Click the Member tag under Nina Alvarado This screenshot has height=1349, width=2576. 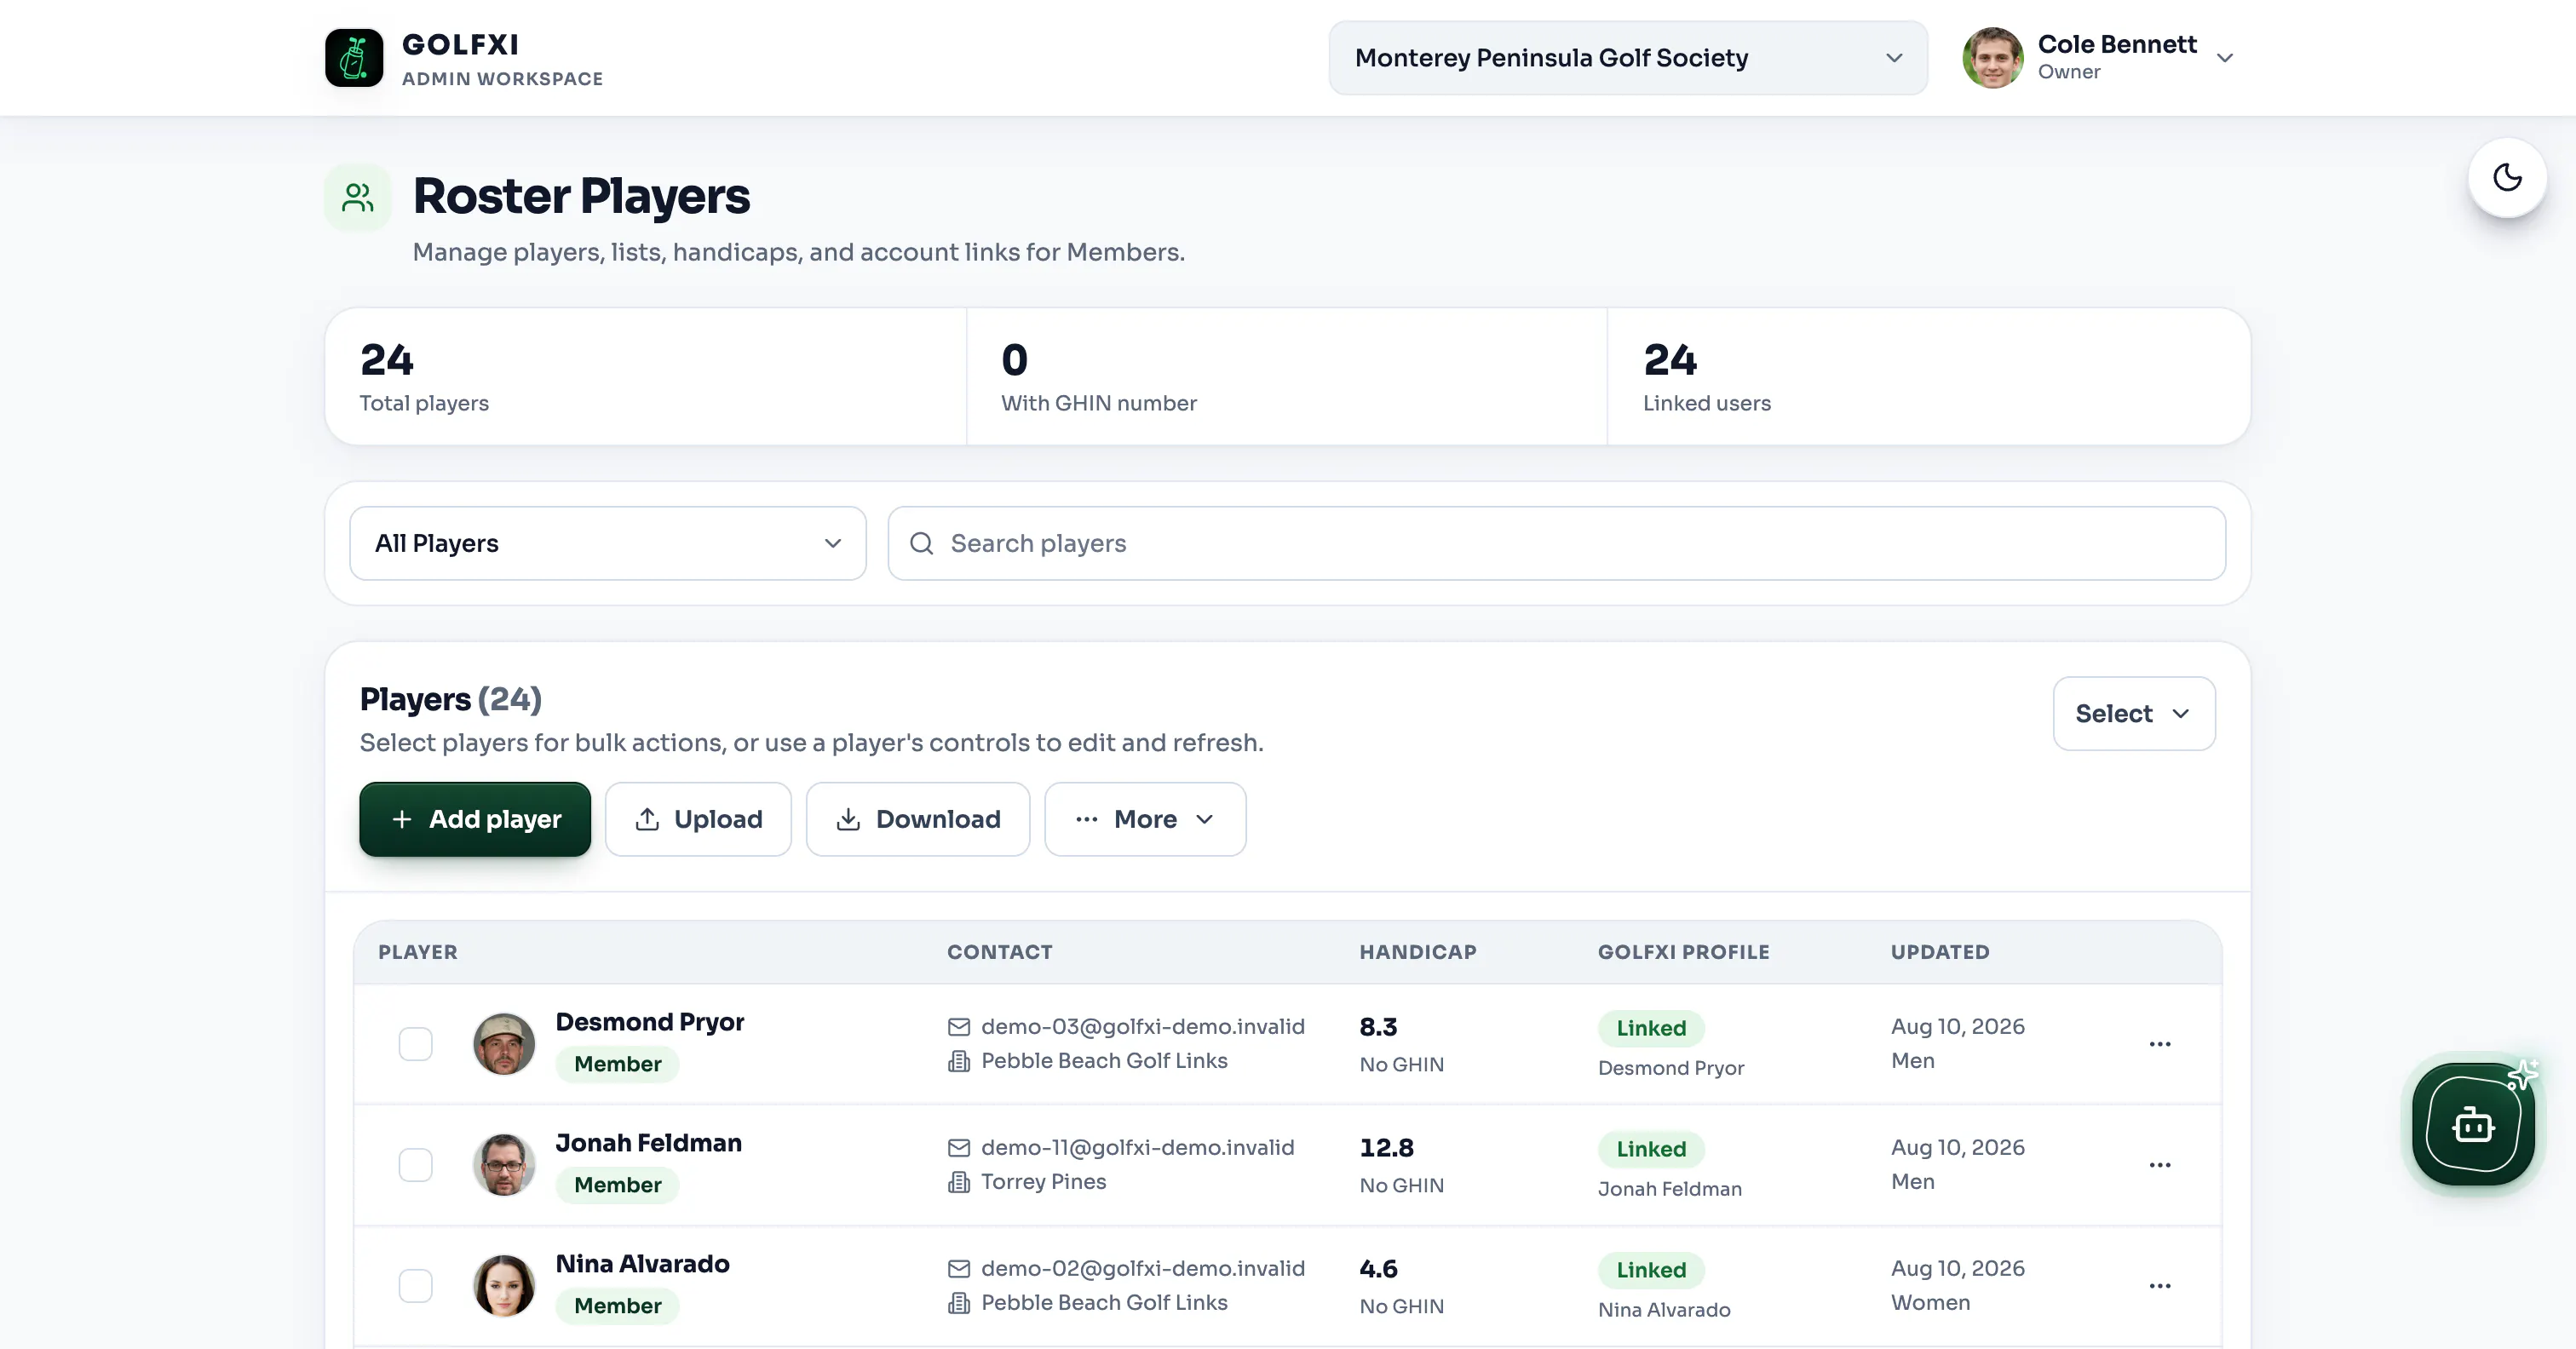[618, 1306]
